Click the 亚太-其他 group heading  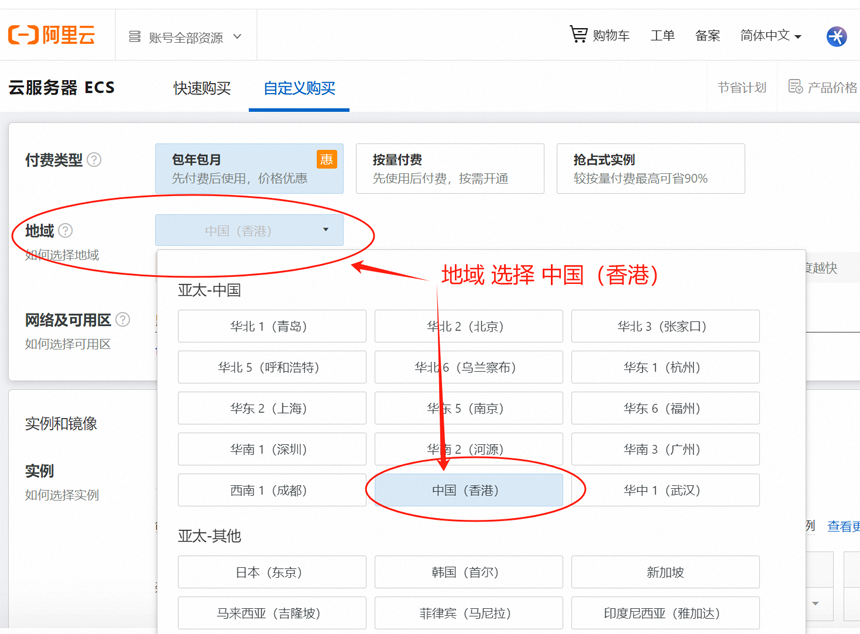pos(210,535)
